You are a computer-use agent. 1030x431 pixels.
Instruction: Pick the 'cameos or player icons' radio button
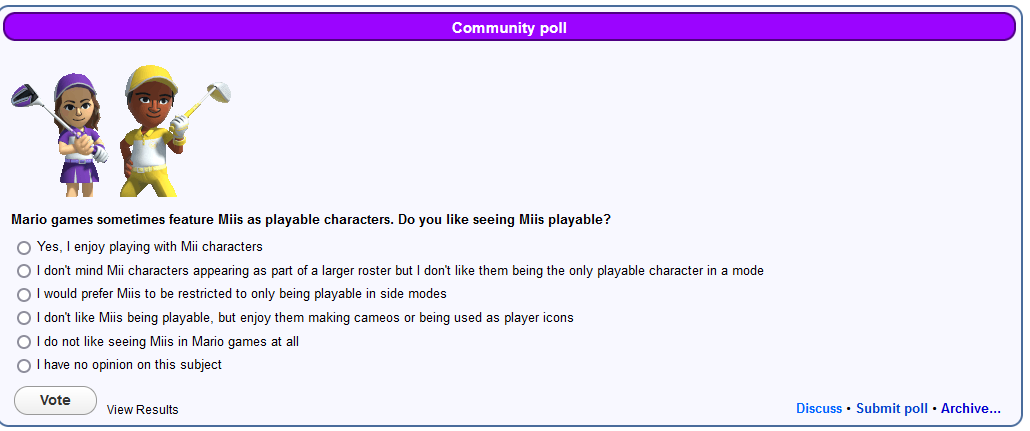[x=24, y=319]
